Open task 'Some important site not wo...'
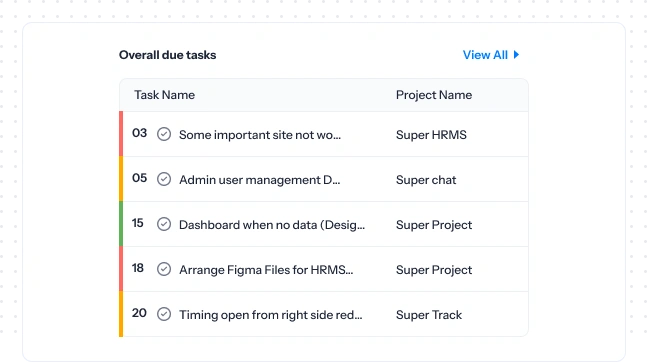 point(260,135)
